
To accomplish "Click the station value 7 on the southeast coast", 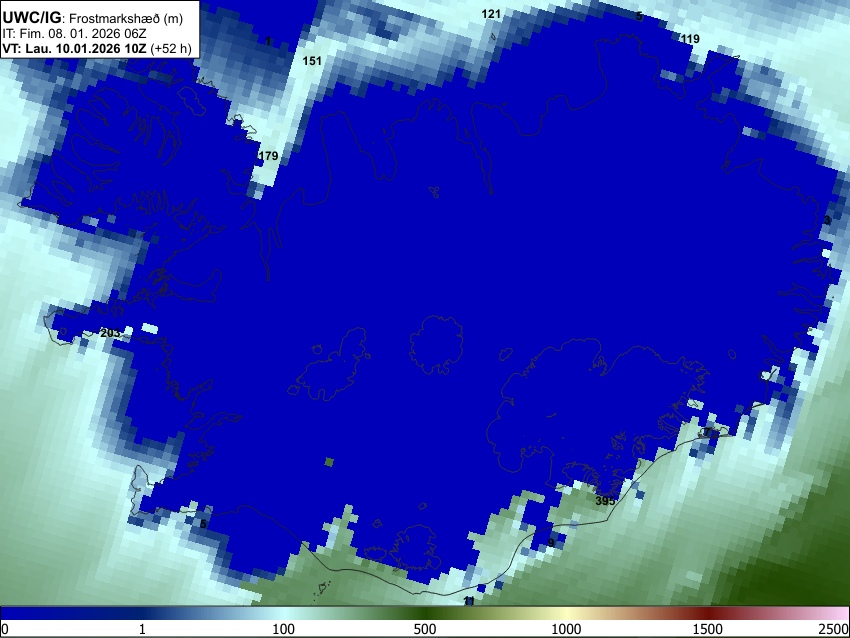I will [x=707, y=432].
